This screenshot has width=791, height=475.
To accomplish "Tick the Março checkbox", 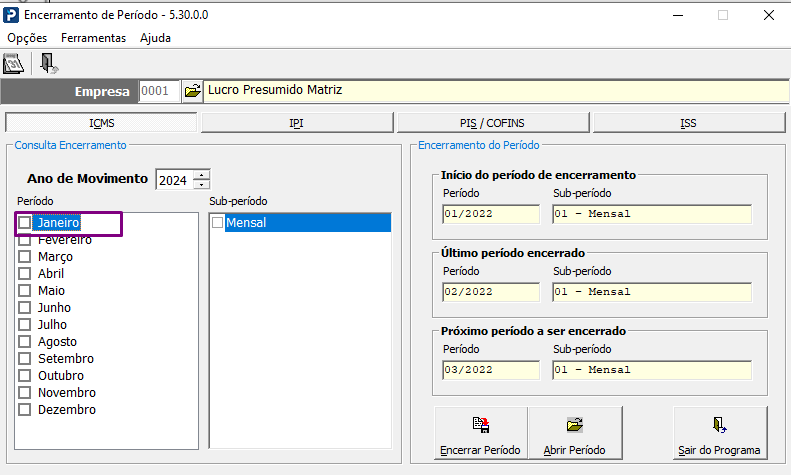I will [x=24, y=257].
